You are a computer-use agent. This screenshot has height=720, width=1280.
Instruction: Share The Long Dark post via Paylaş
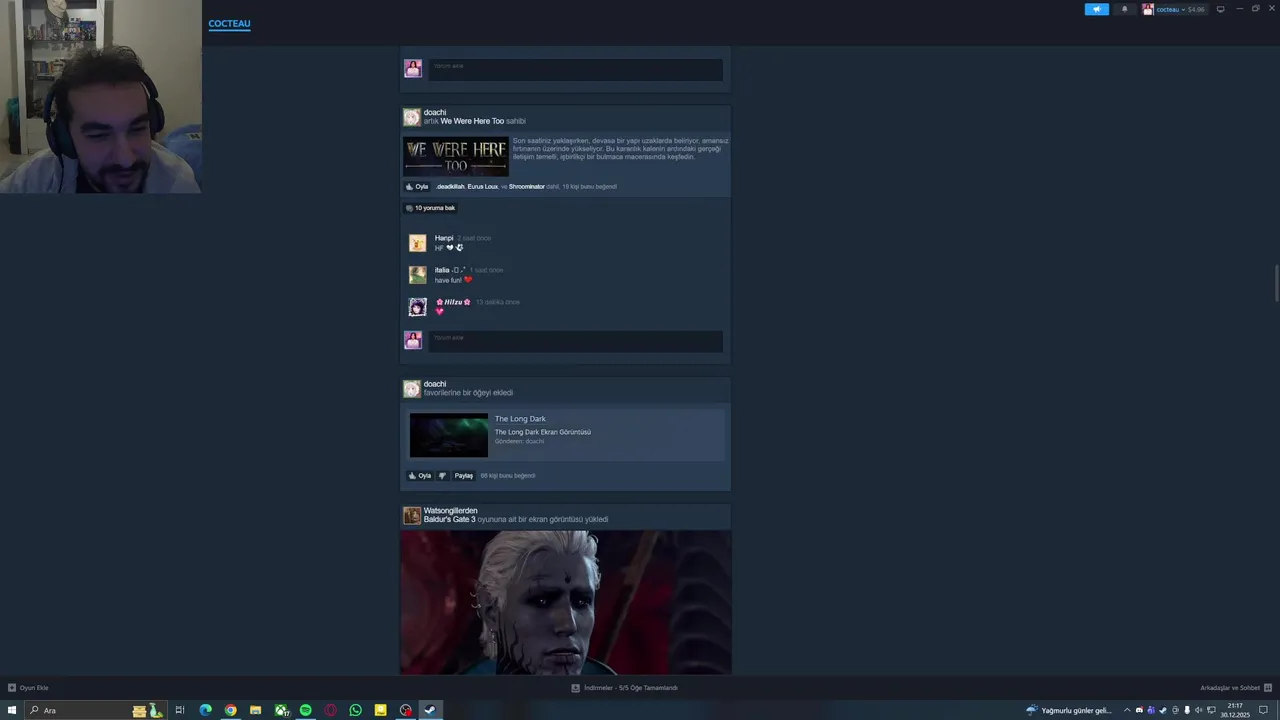463,476
